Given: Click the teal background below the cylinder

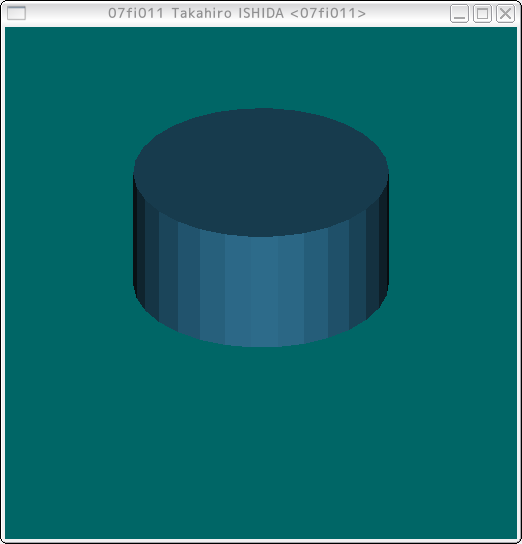Looking at the screenshot, I should click(261, 442).
